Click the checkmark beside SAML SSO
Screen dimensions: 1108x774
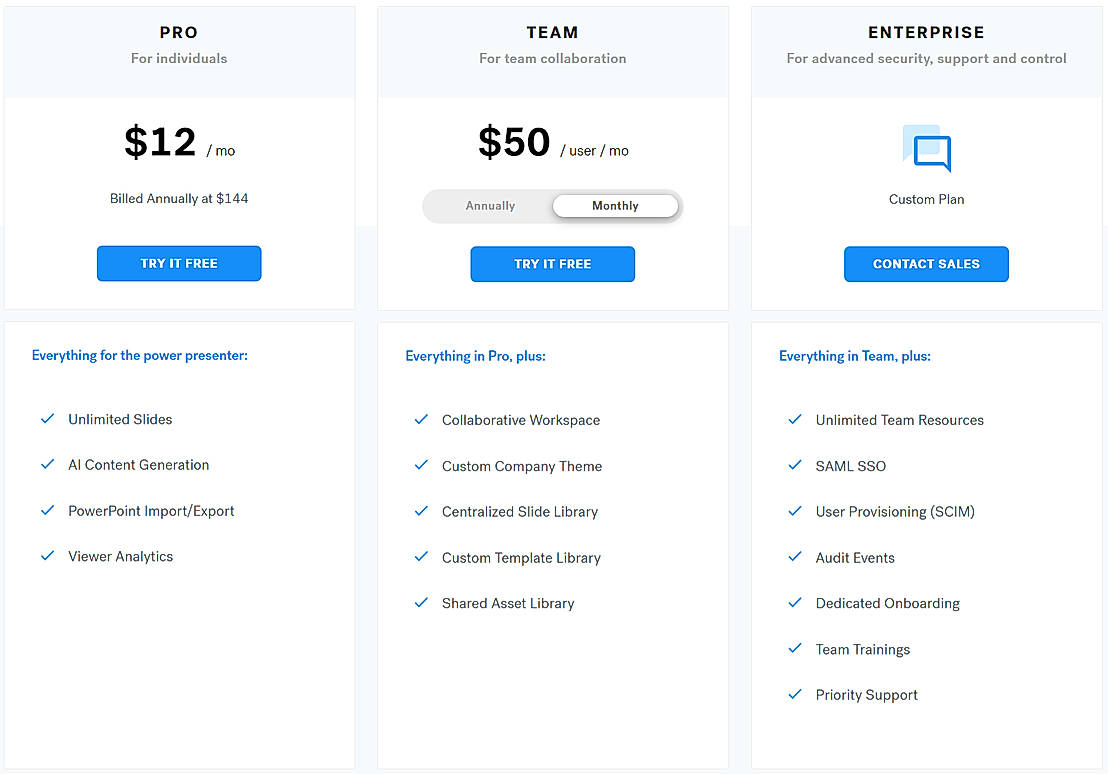click(x=795, y=466)
